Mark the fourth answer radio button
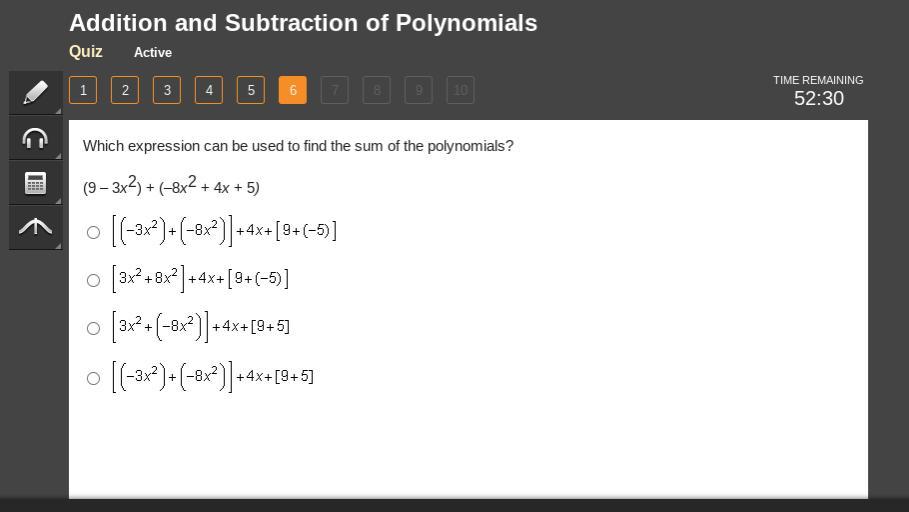Viewport: 909px width, 512px height. [94, 378]
